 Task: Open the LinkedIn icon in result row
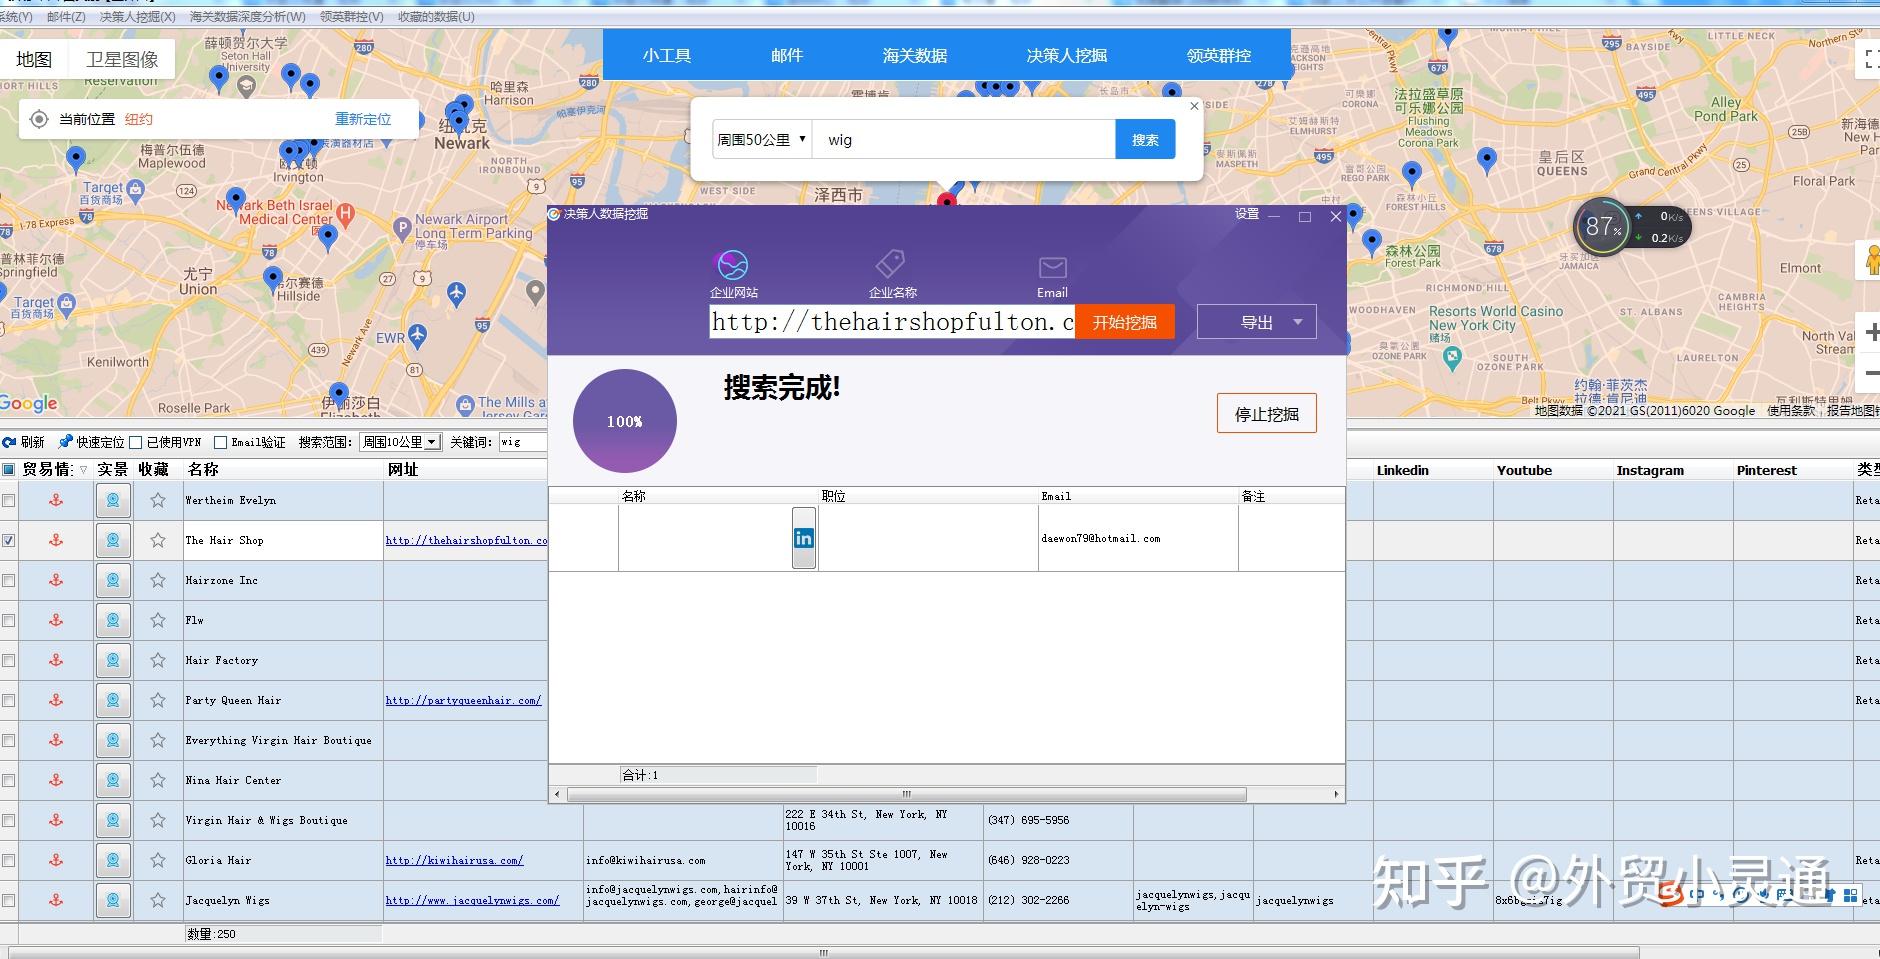803,538
